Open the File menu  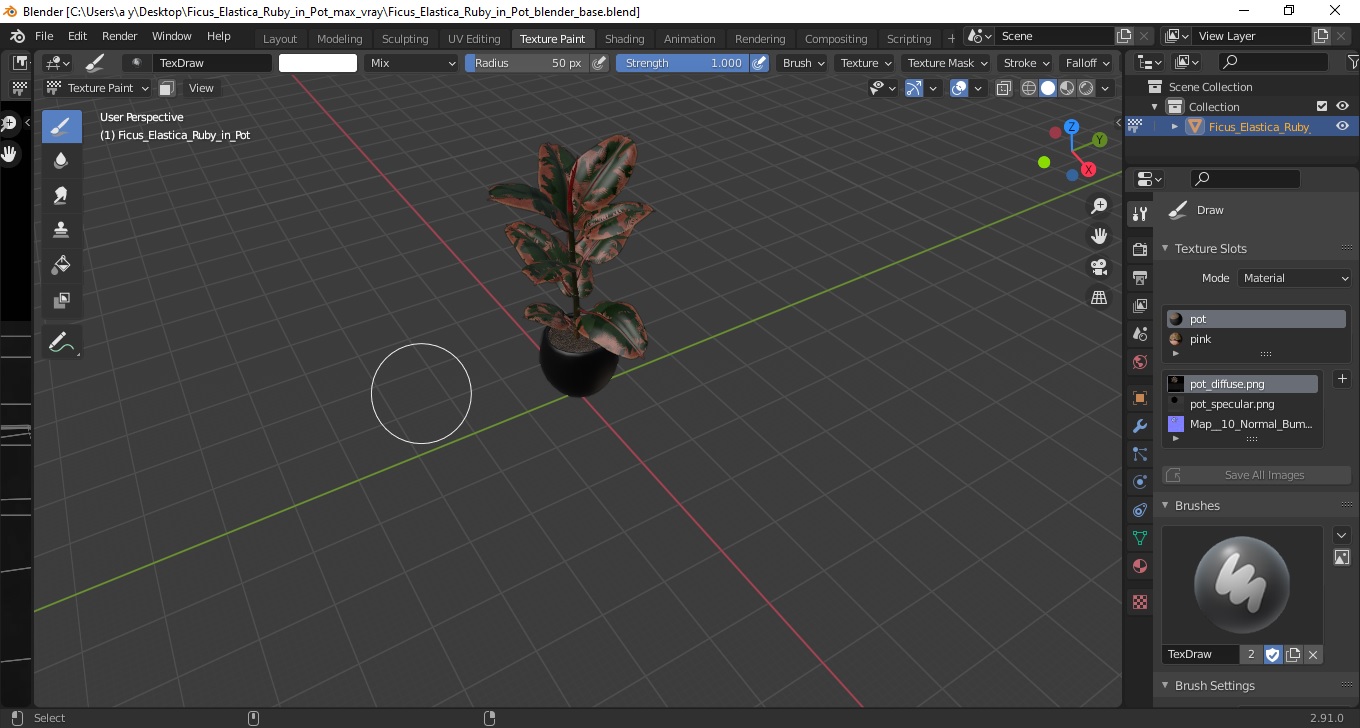(44, 36)
